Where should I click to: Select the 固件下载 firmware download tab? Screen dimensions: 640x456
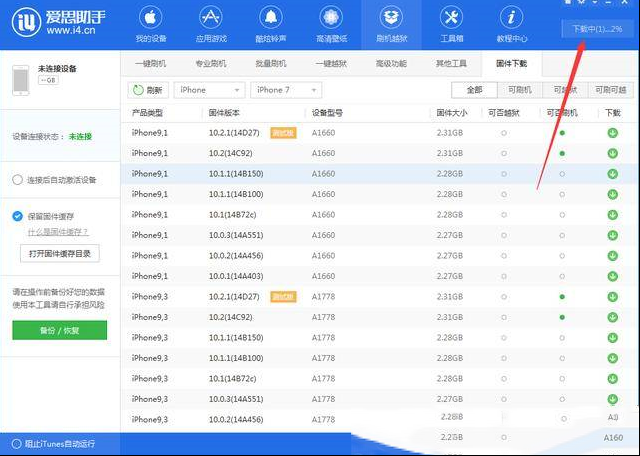[511, 64]
